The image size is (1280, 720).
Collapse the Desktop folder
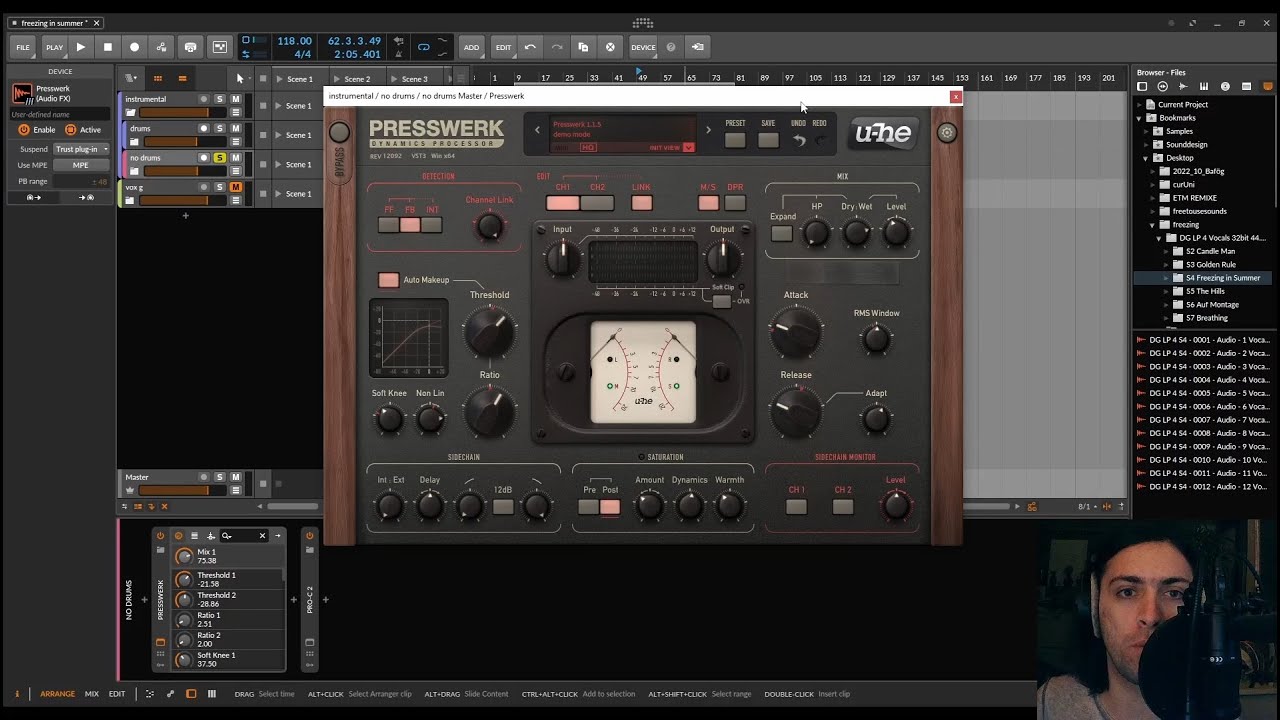click(x=1146, y=158)
